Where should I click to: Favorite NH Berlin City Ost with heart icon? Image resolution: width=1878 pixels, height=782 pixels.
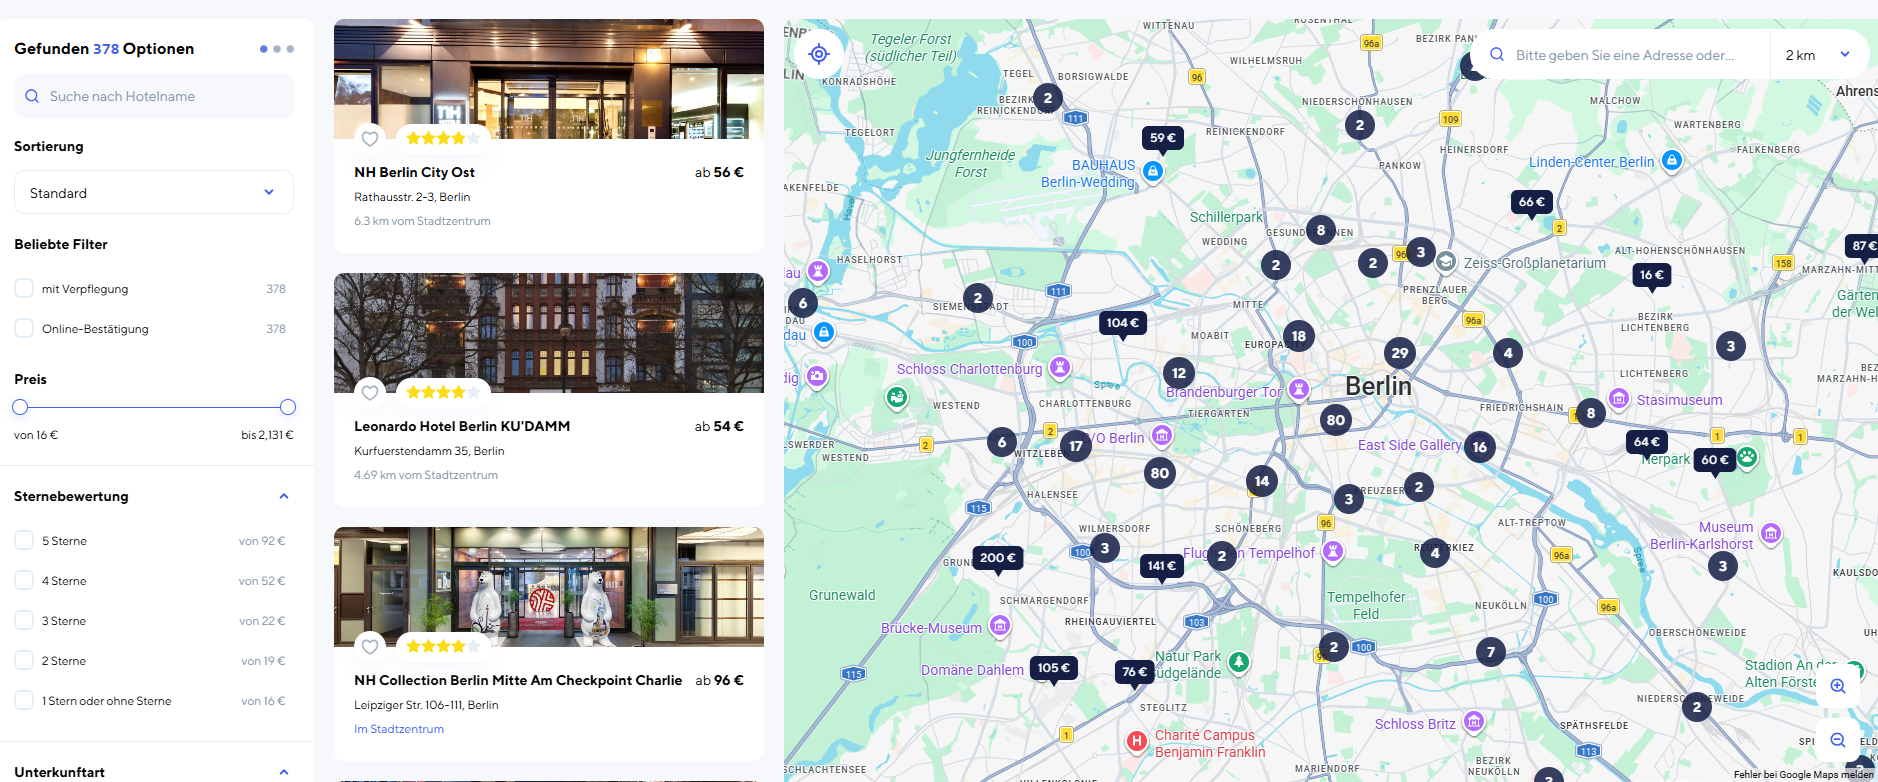[370, 139]
